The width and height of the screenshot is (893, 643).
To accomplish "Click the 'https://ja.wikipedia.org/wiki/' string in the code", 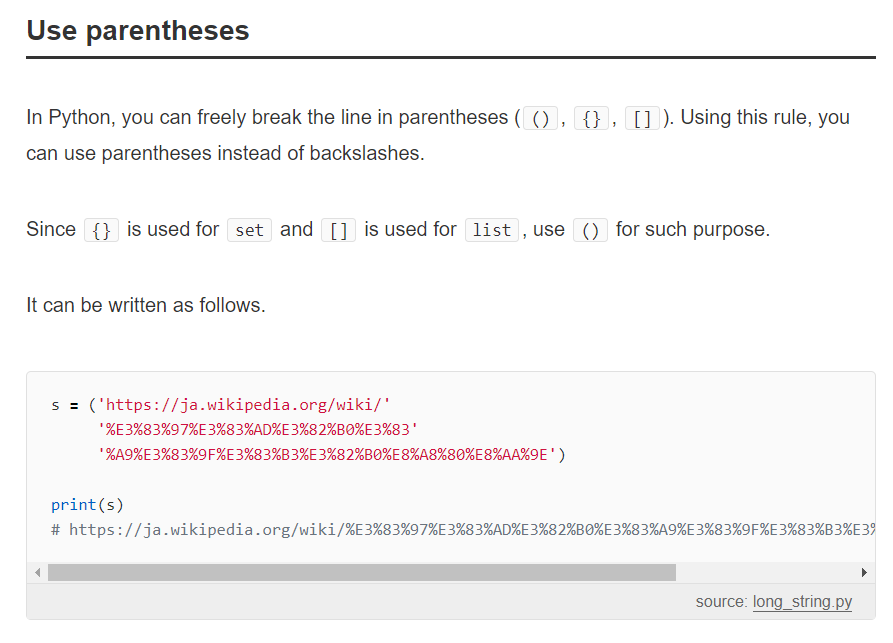I will tap(243, 405).
